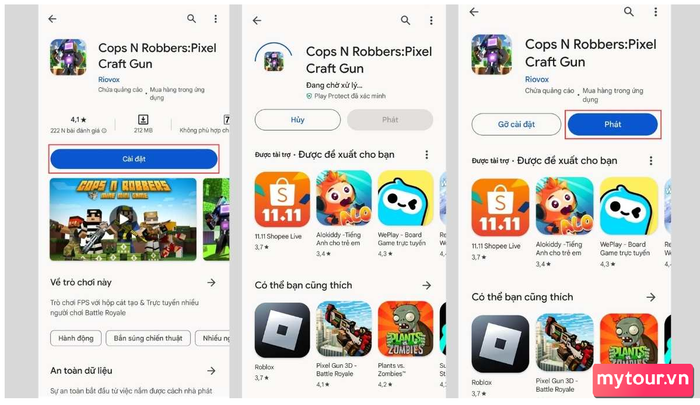The width and height of the screenshot is (700, 405).
Task: Select the Bắn súng chiến thuật chip
Action: coord(148,338)
